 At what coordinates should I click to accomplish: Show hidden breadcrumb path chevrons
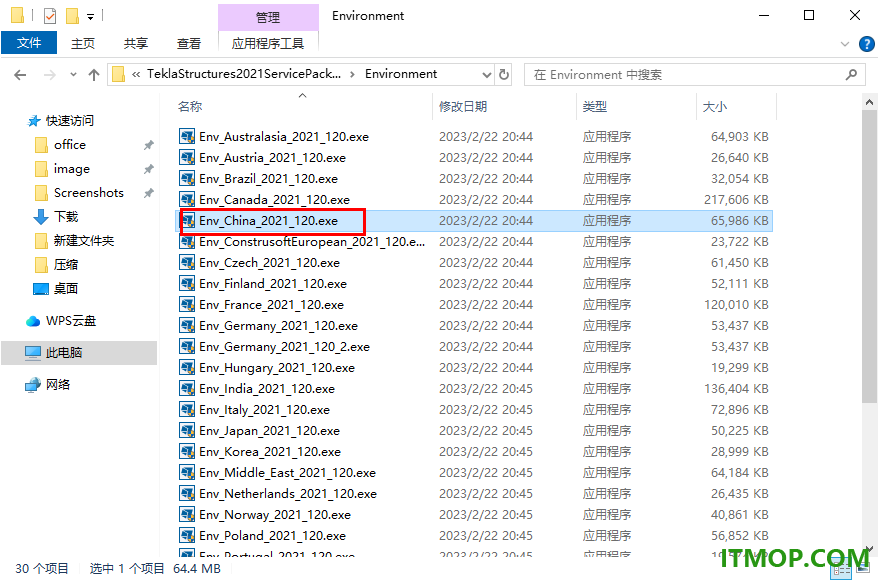coord(136,74)
